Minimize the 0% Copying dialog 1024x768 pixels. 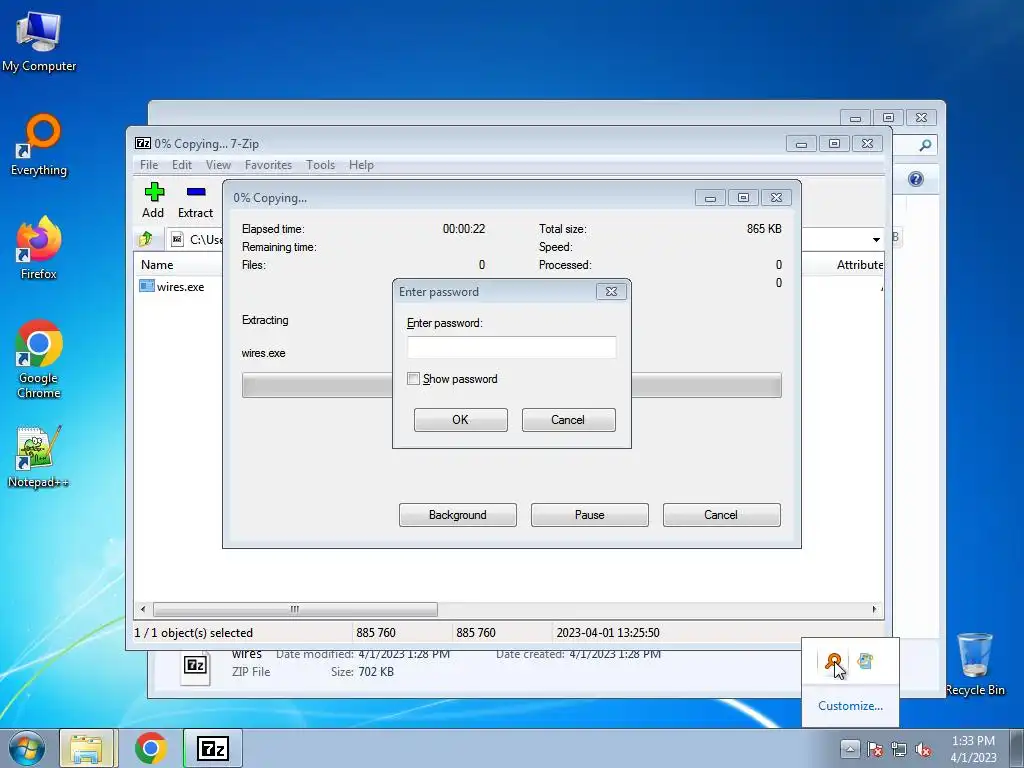[711, 197]
